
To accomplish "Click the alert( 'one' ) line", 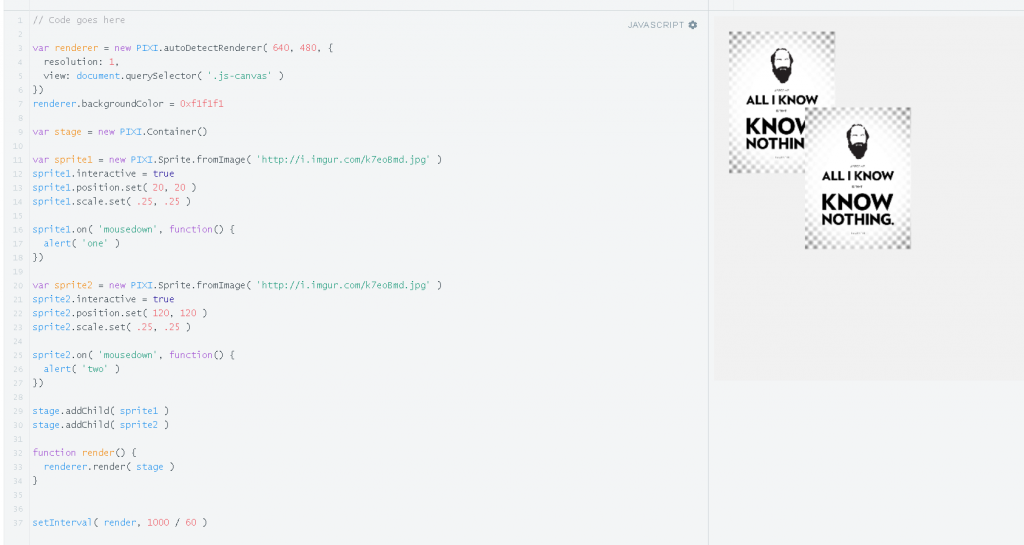I will pyautogui.click(x=82, y=243).
